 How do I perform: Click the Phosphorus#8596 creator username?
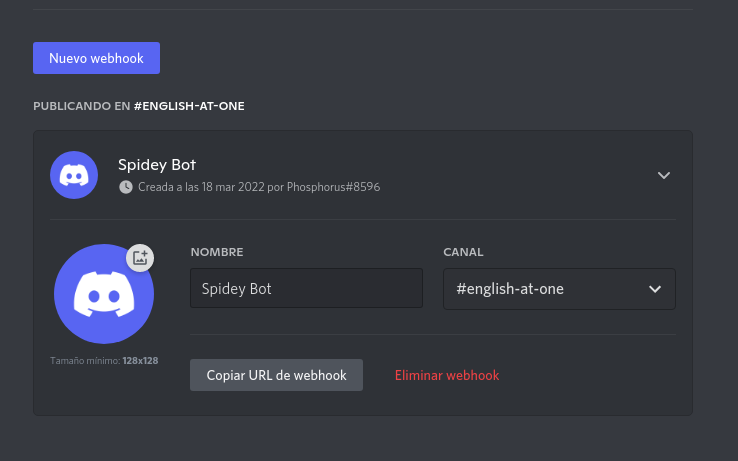[334, 187]
